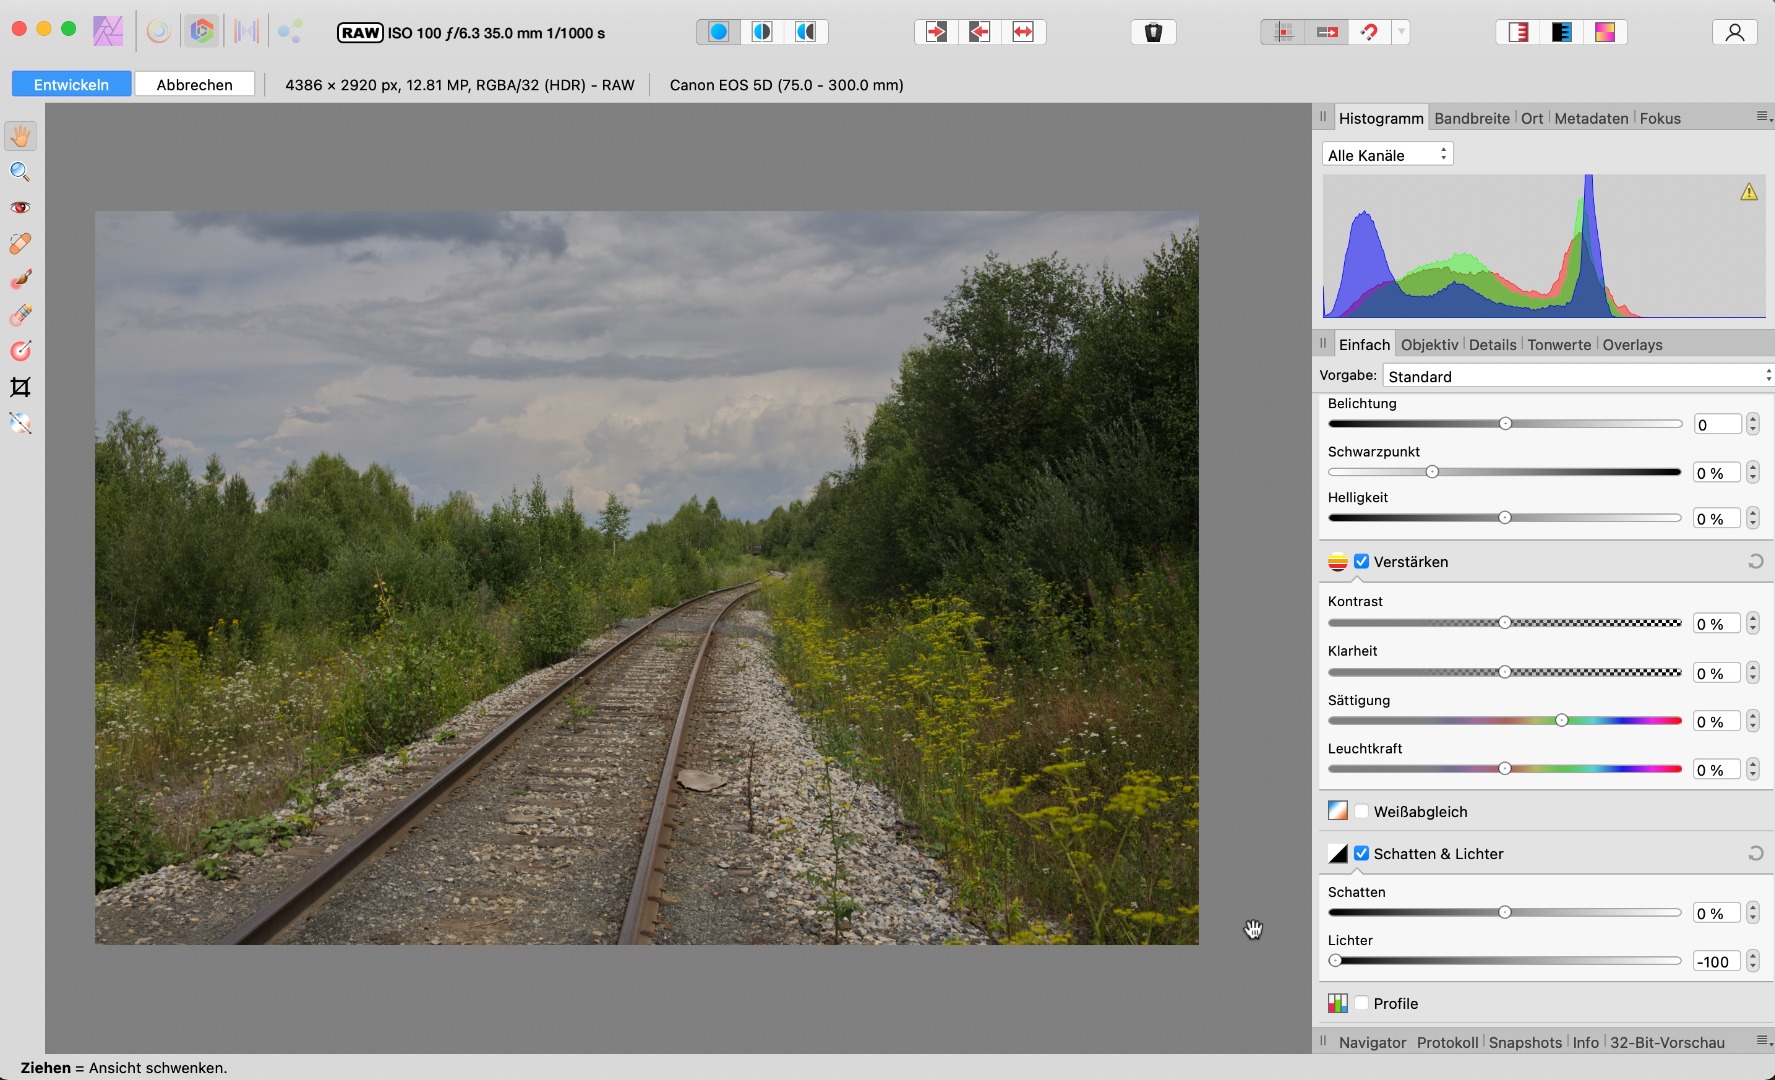
Task: Select the Blemish Removal bandage tool
Action: pos(20,244)
